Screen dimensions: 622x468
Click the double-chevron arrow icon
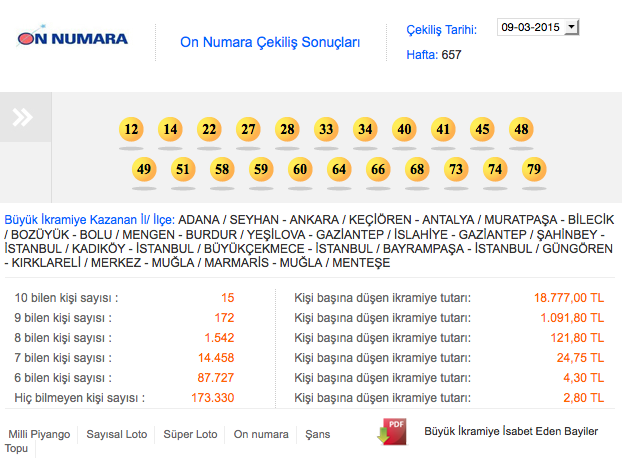click(23, 117)
